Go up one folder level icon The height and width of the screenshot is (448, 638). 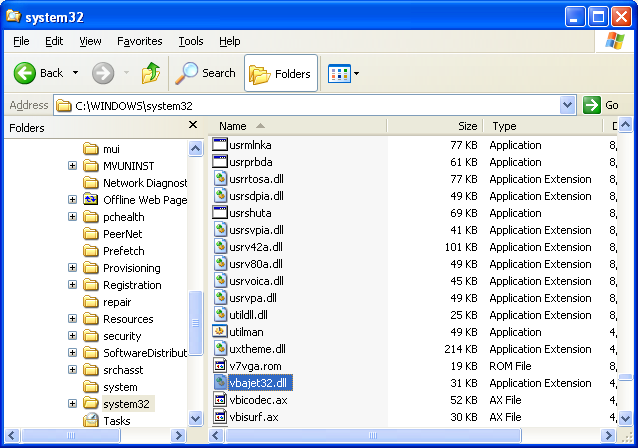point(151,73)
